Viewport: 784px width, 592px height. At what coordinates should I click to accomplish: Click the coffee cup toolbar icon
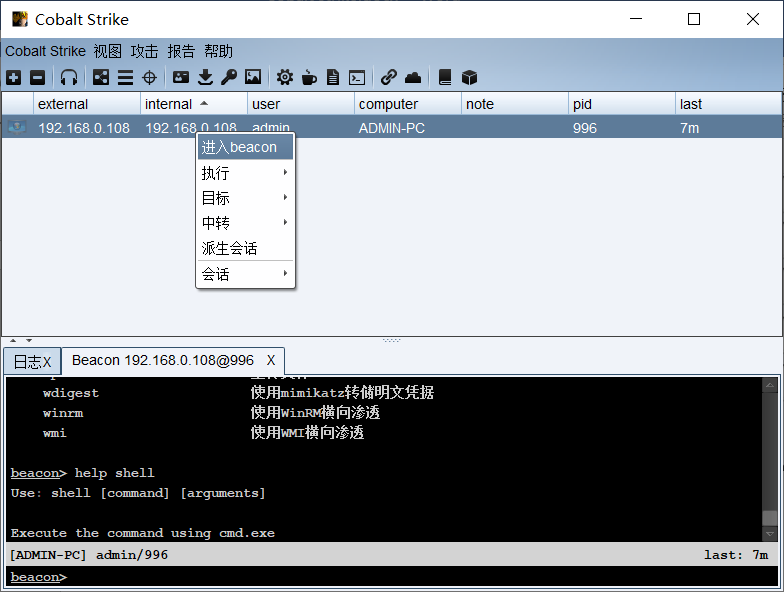309,77
